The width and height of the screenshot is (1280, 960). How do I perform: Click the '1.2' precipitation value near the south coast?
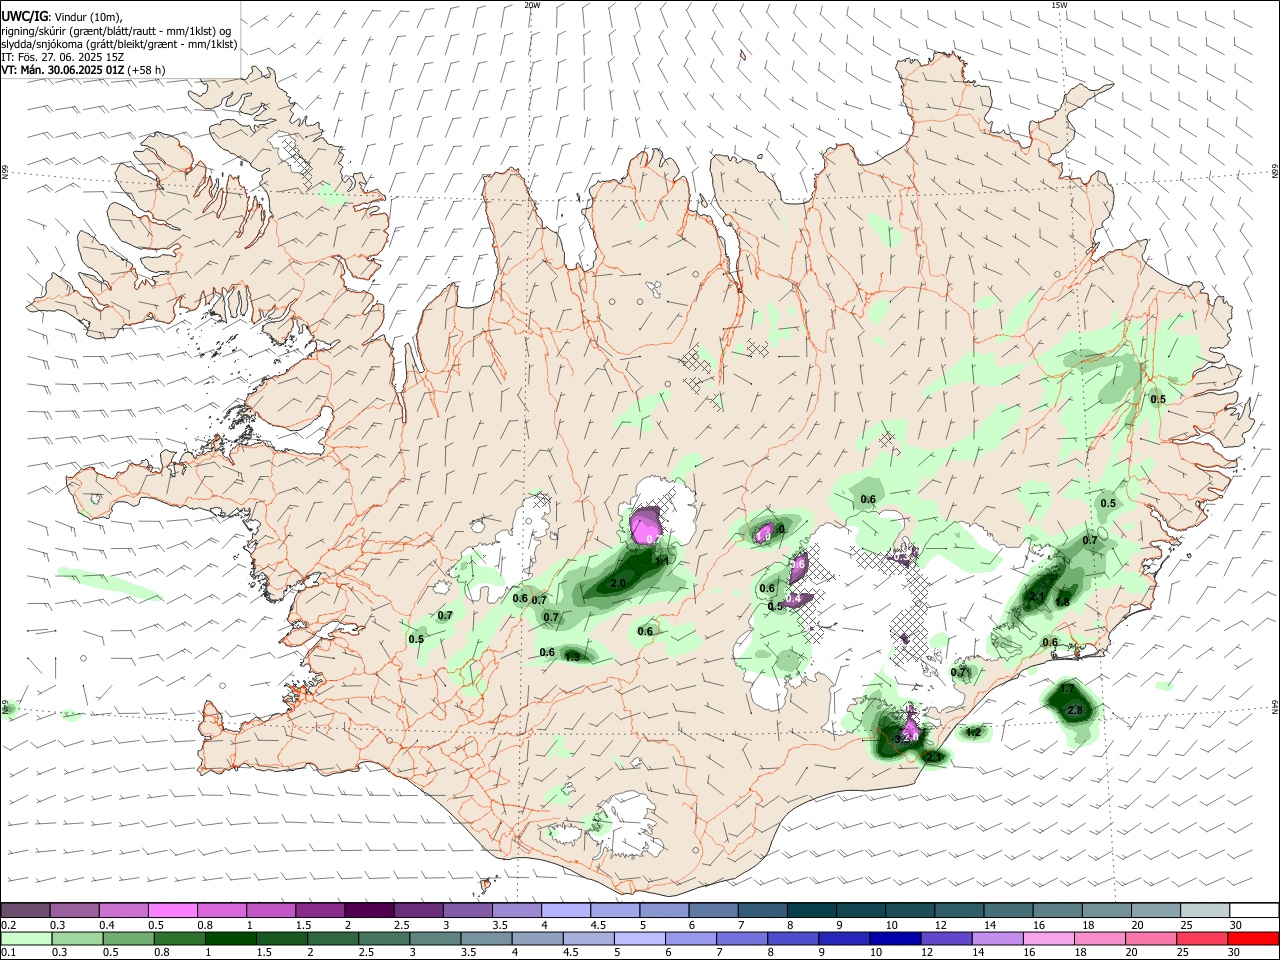[x=973, y=732]
